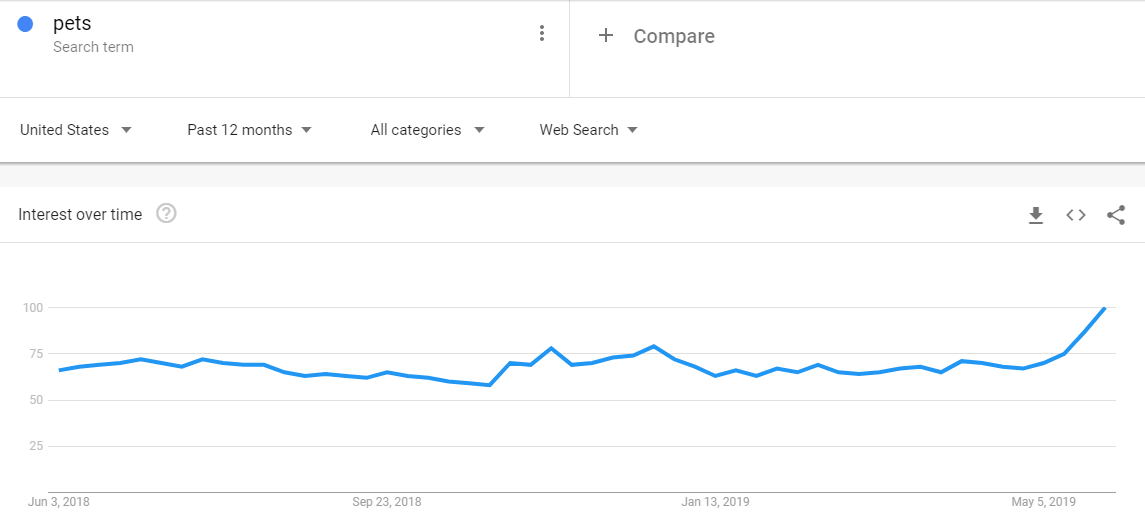Click the Compare button to add term
This screenshot has width=1145, height=517.
674,37
